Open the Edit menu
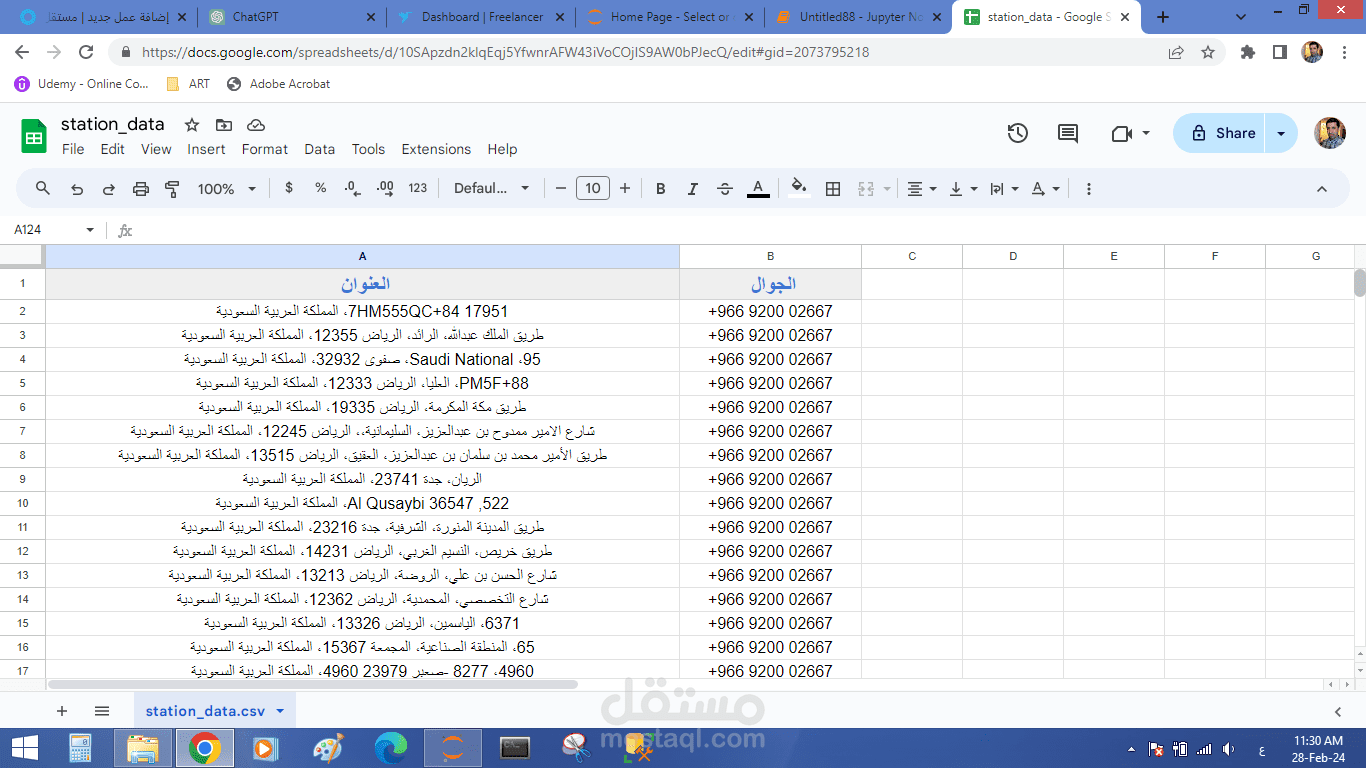1366x768 pixels. point(112,149)
